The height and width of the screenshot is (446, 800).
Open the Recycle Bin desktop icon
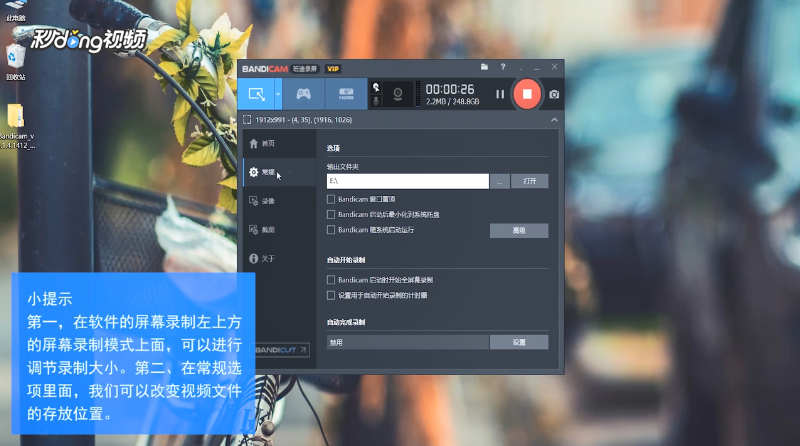(16, 62)
